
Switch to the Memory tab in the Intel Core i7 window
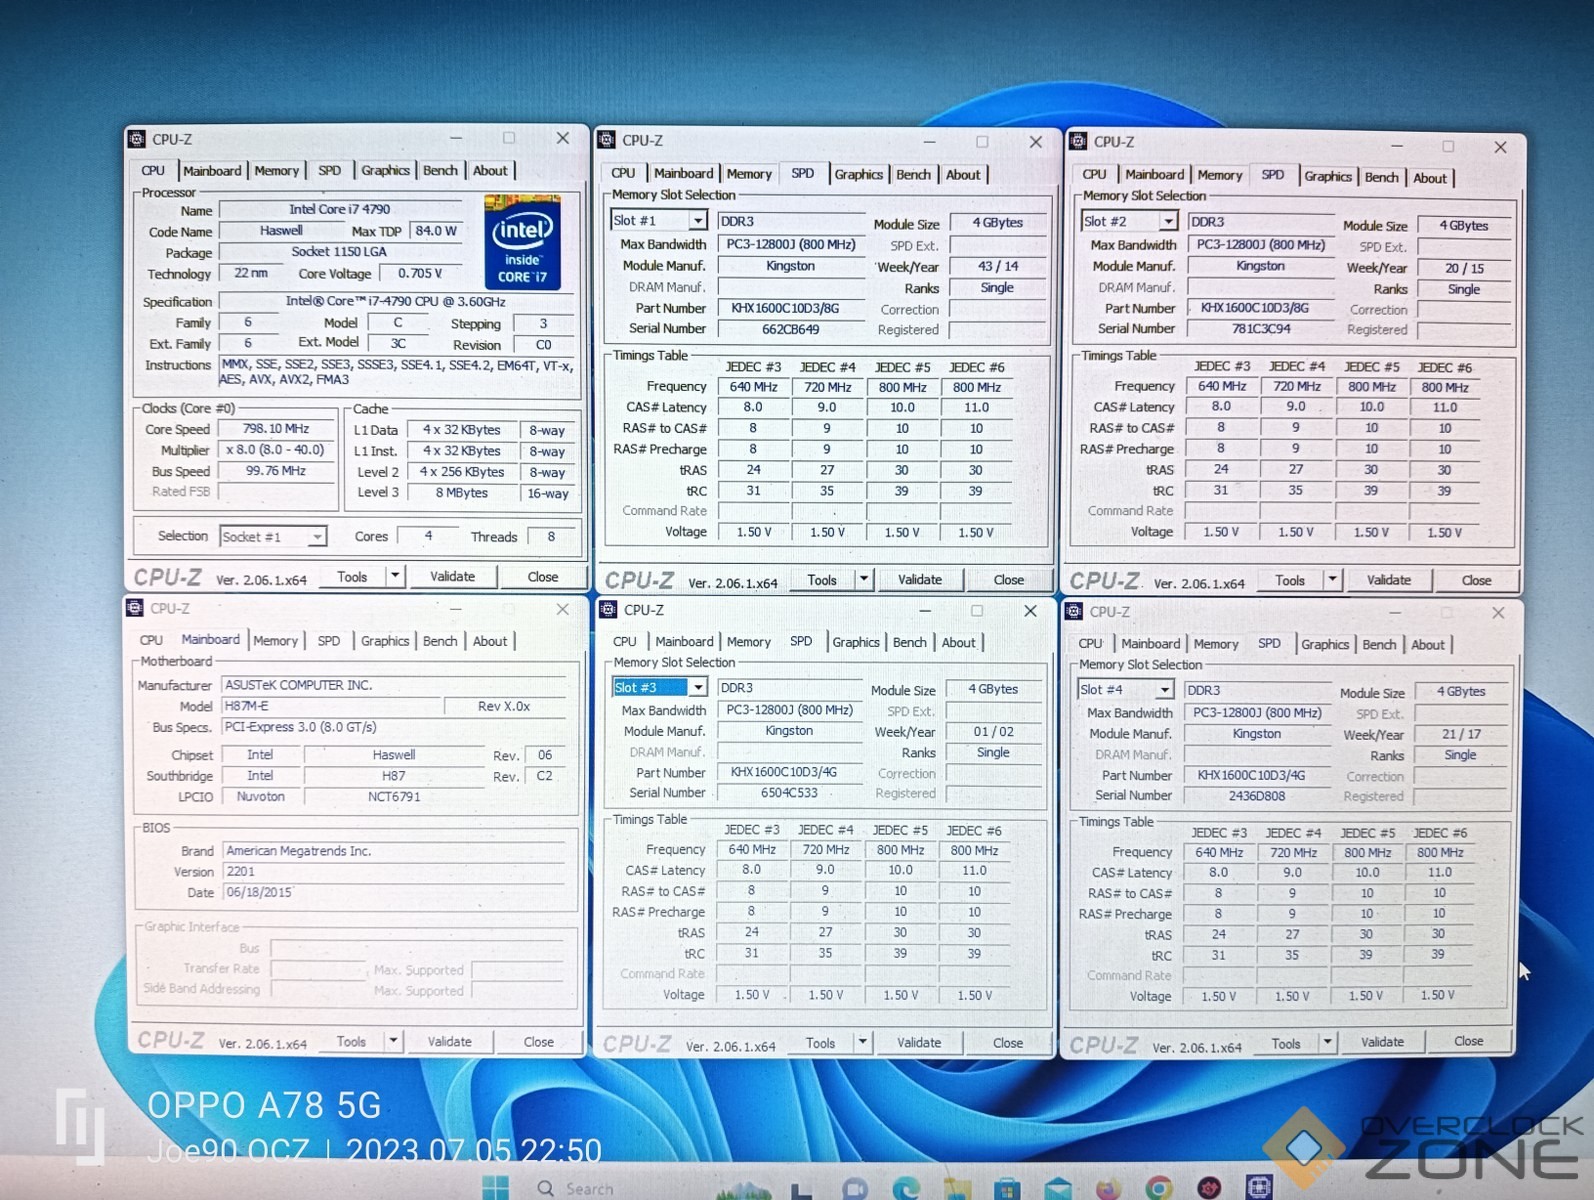point(277,171)
